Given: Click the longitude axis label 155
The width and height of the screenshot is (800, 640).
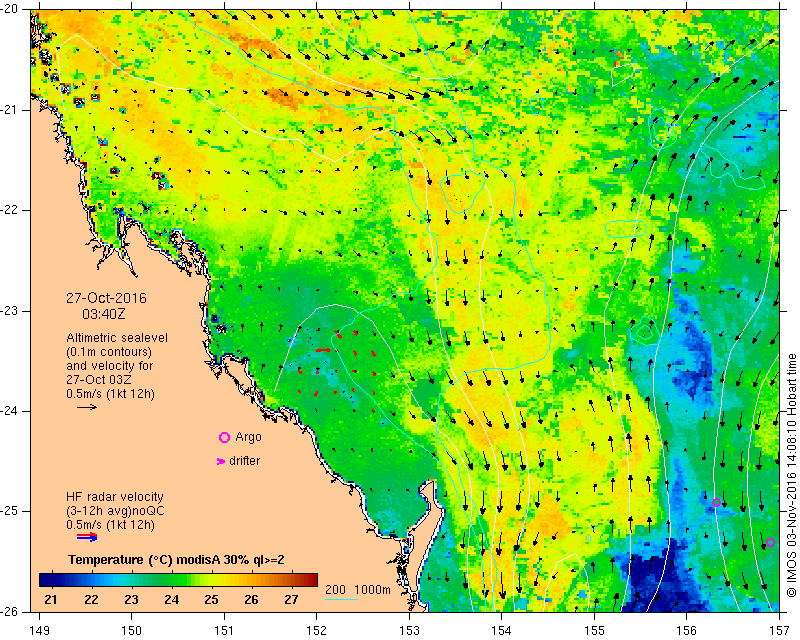Looking at the screenshot, I should [x=594, y=631].
